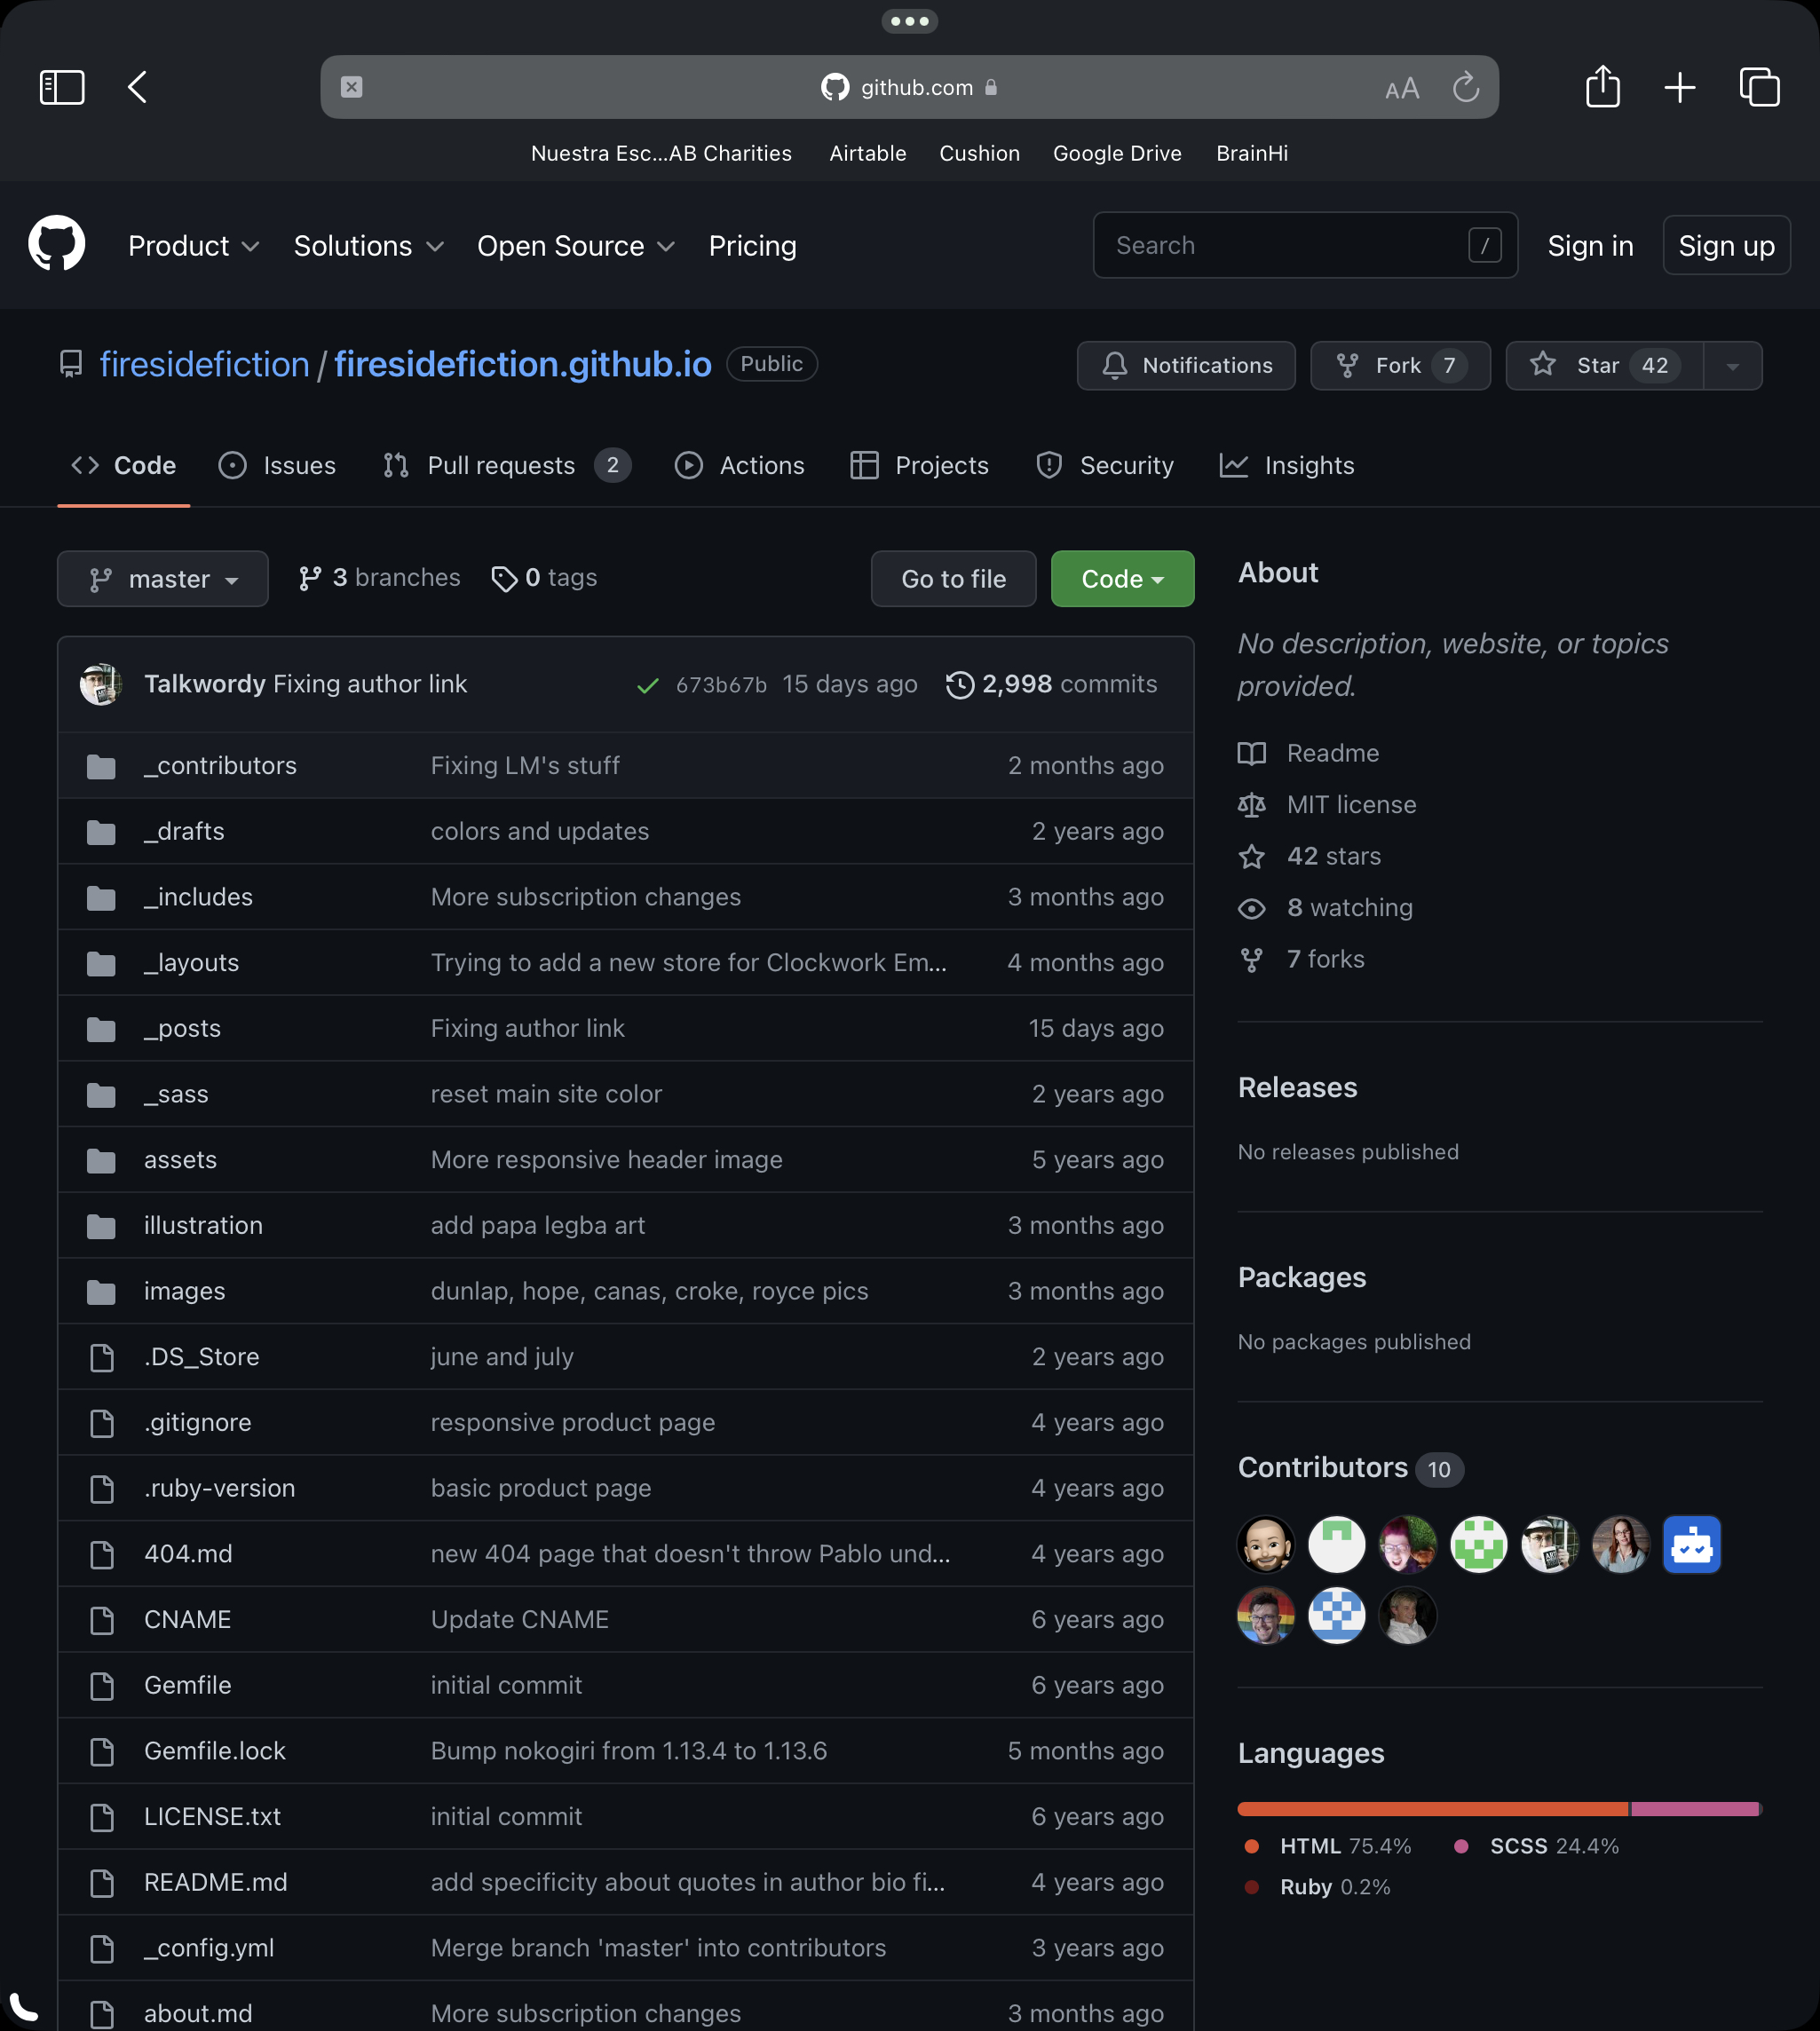Image resolution: width=1820 pixels, height=2031 pixels.
Task: Click the Sign up button
Action: 1726,246
